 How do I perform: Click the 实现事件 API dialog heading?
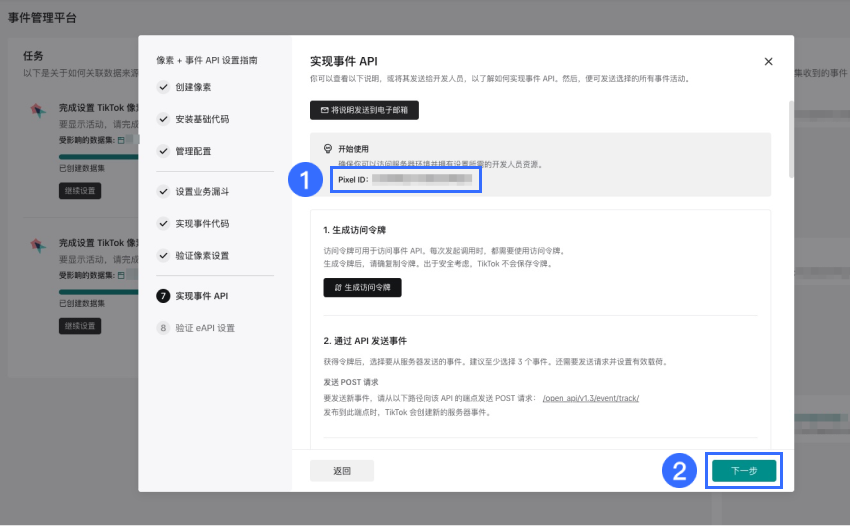click(x=344, y=62)
